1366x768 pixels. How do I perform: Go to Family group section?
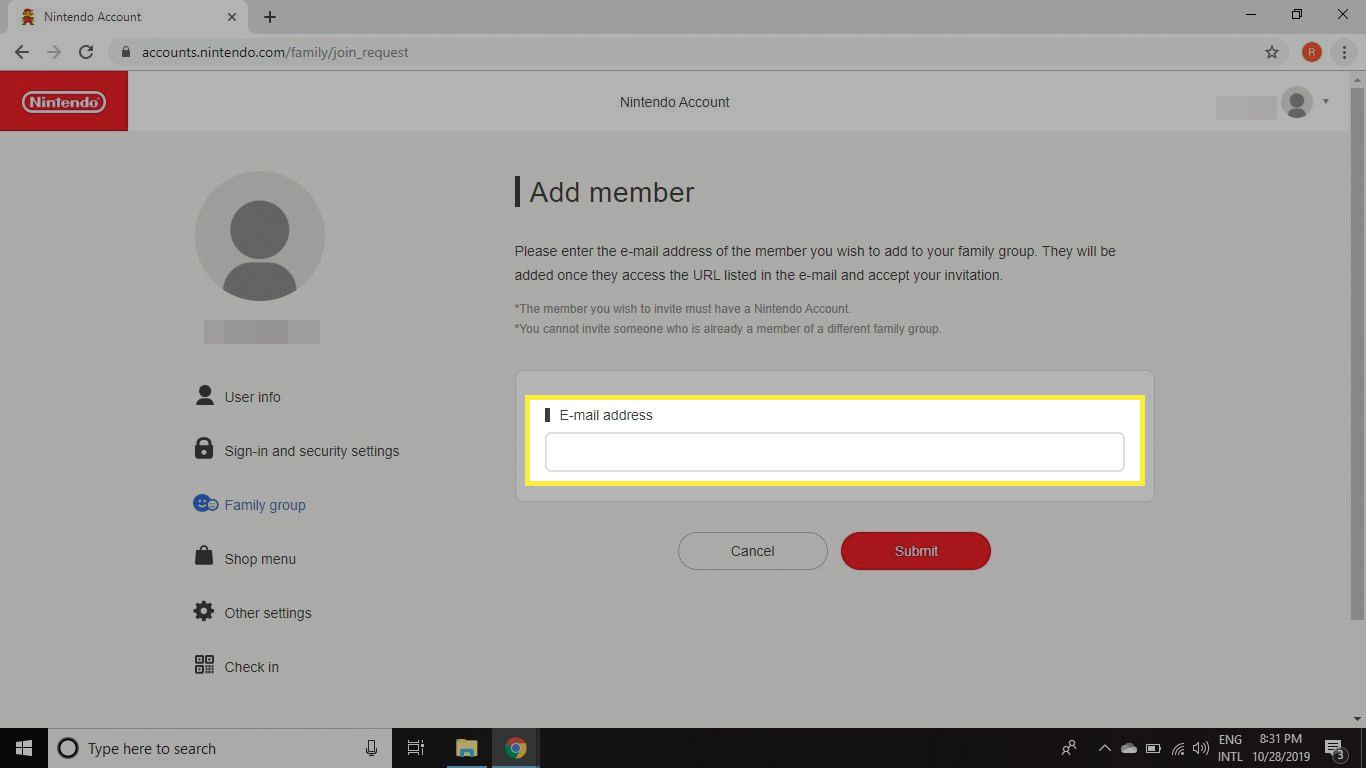coord(265,505)
